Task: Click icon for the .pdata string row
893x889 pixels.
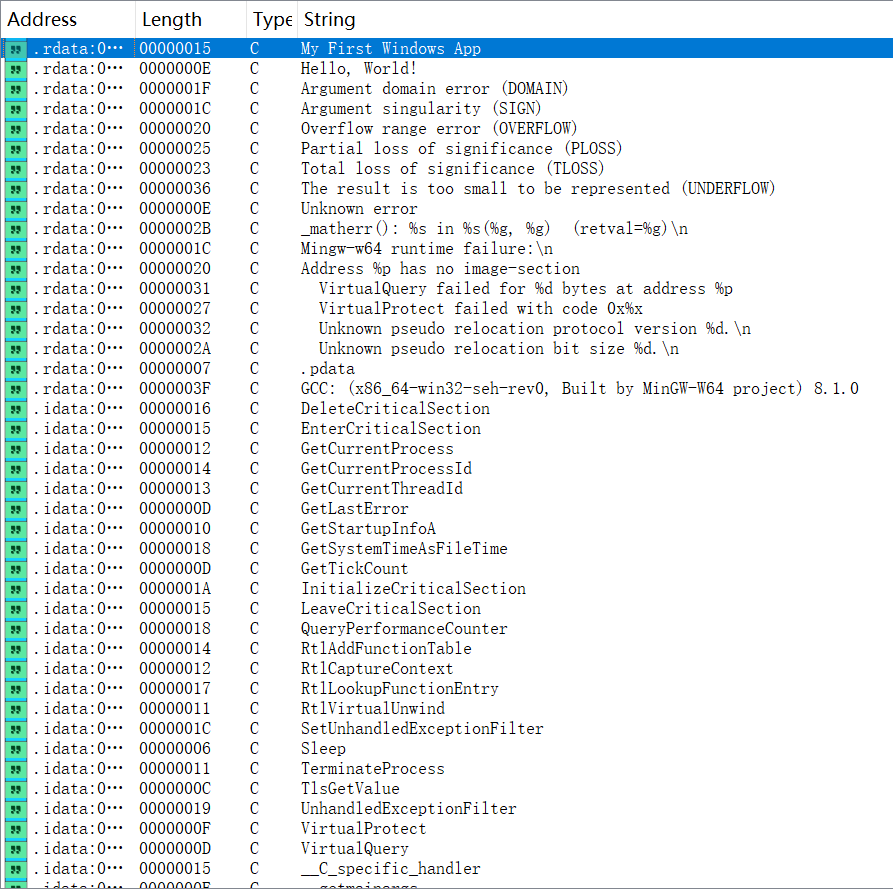Action: tap(16, 369)
